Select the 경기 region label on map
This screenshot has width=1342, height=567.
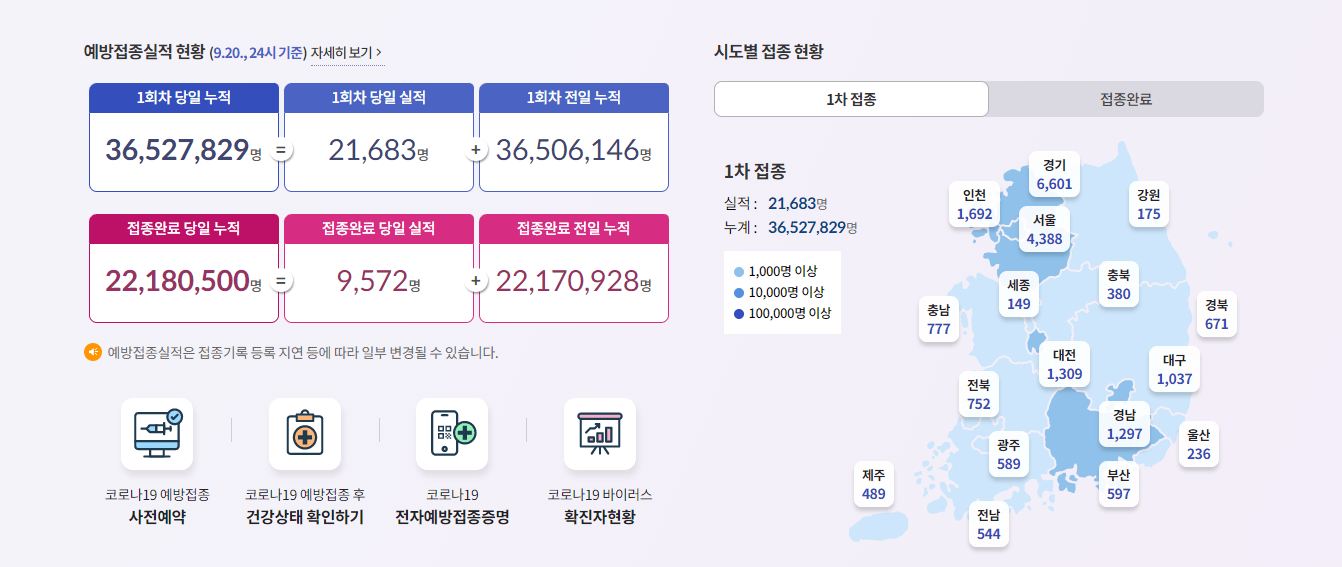coord(1054,175)
